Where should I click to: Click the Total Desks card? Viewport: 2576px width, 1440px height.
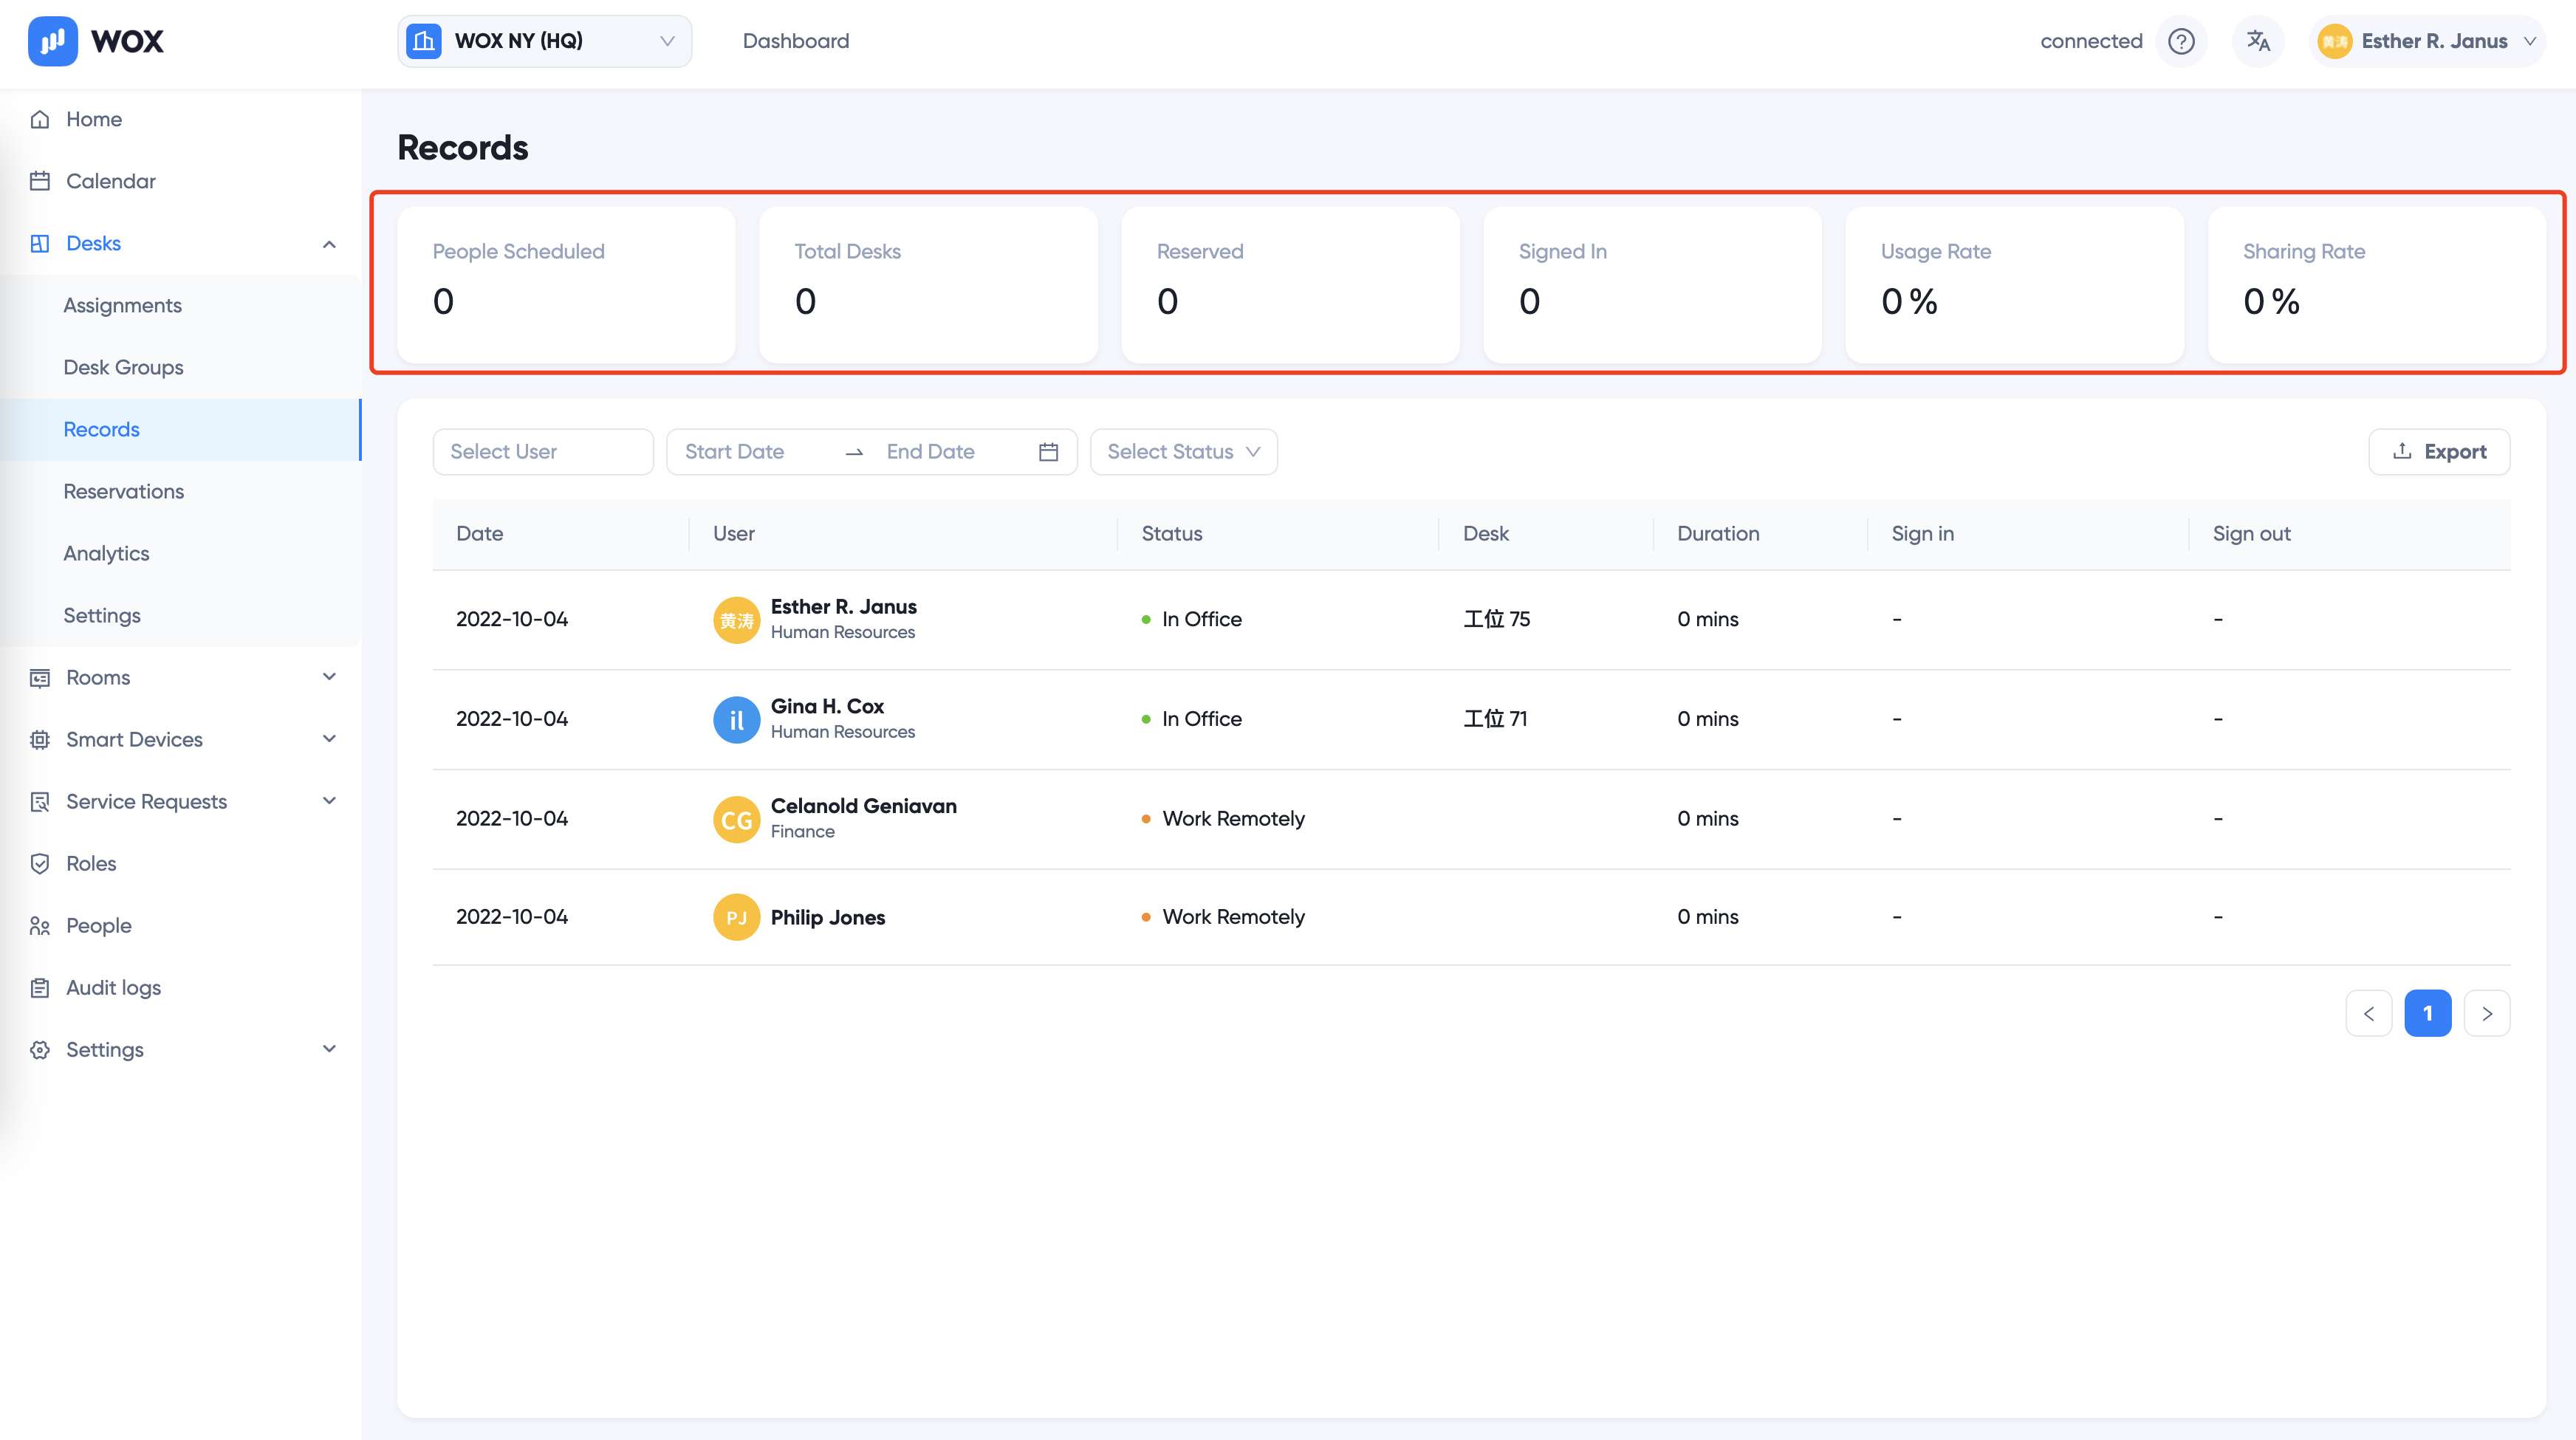click(928, 285)
